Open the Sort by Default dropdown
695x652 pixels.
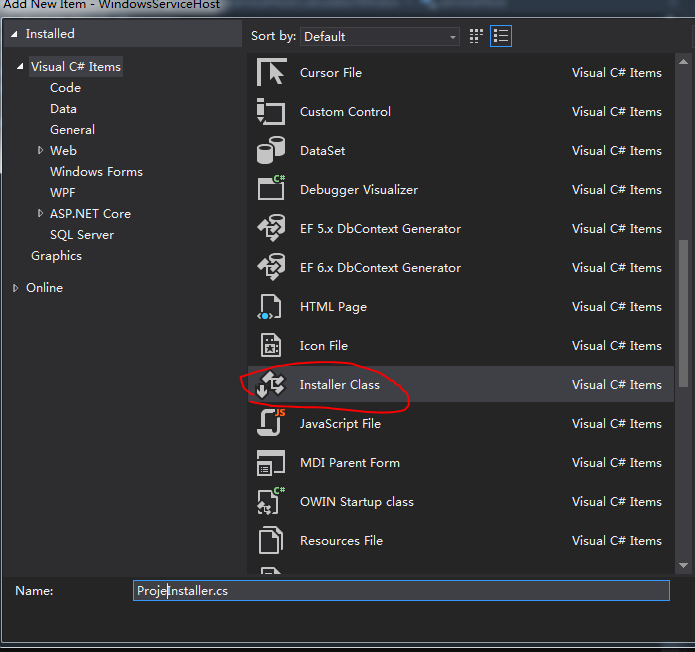(379, 36)
